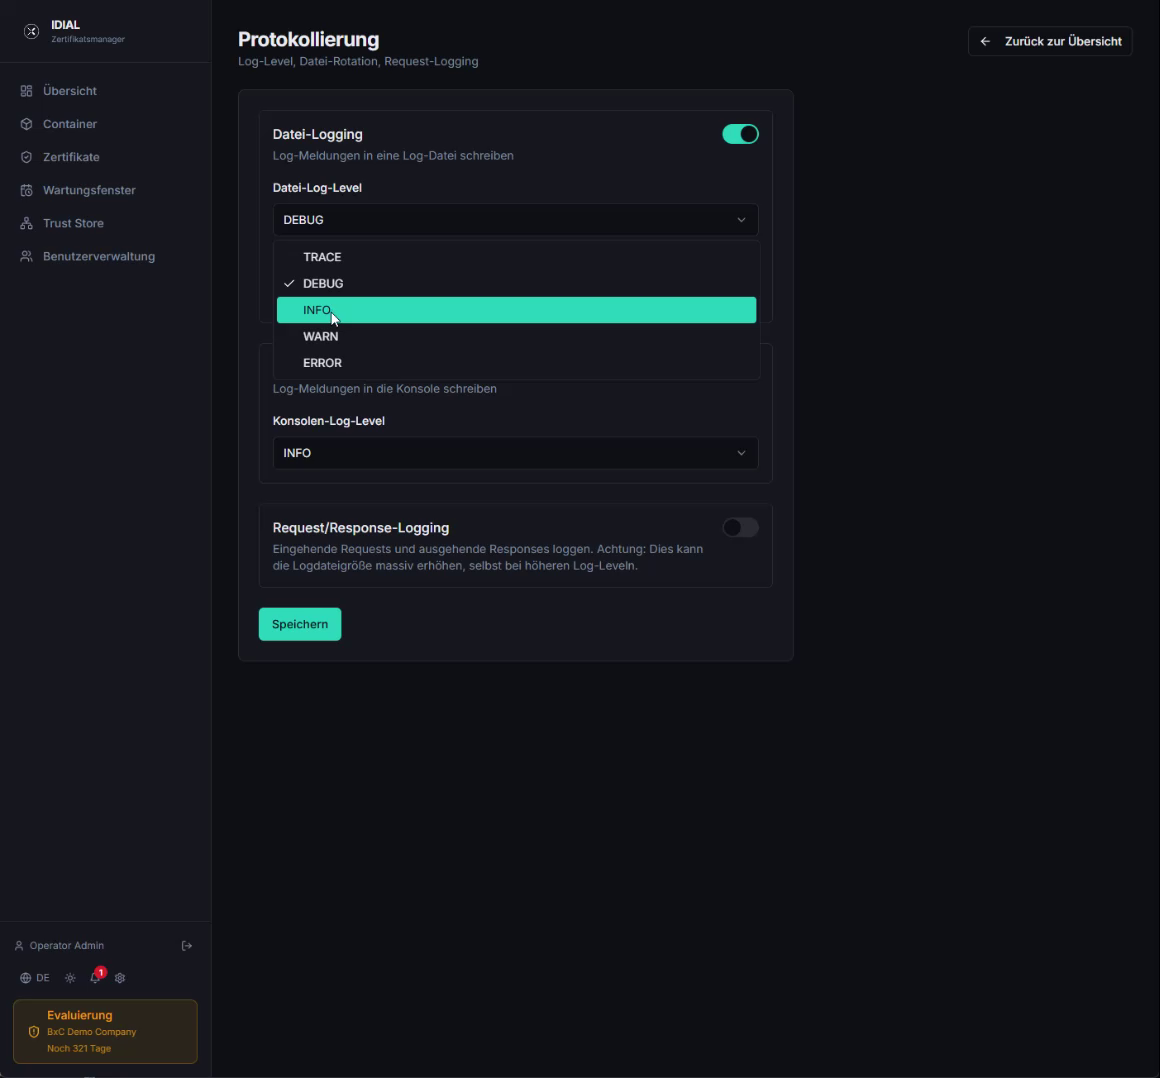The height and width of the screenshot is (1078, 1160).
Task: Open the Konsolen-Log-Level dropdown
Action: click(x=516, y=453)
